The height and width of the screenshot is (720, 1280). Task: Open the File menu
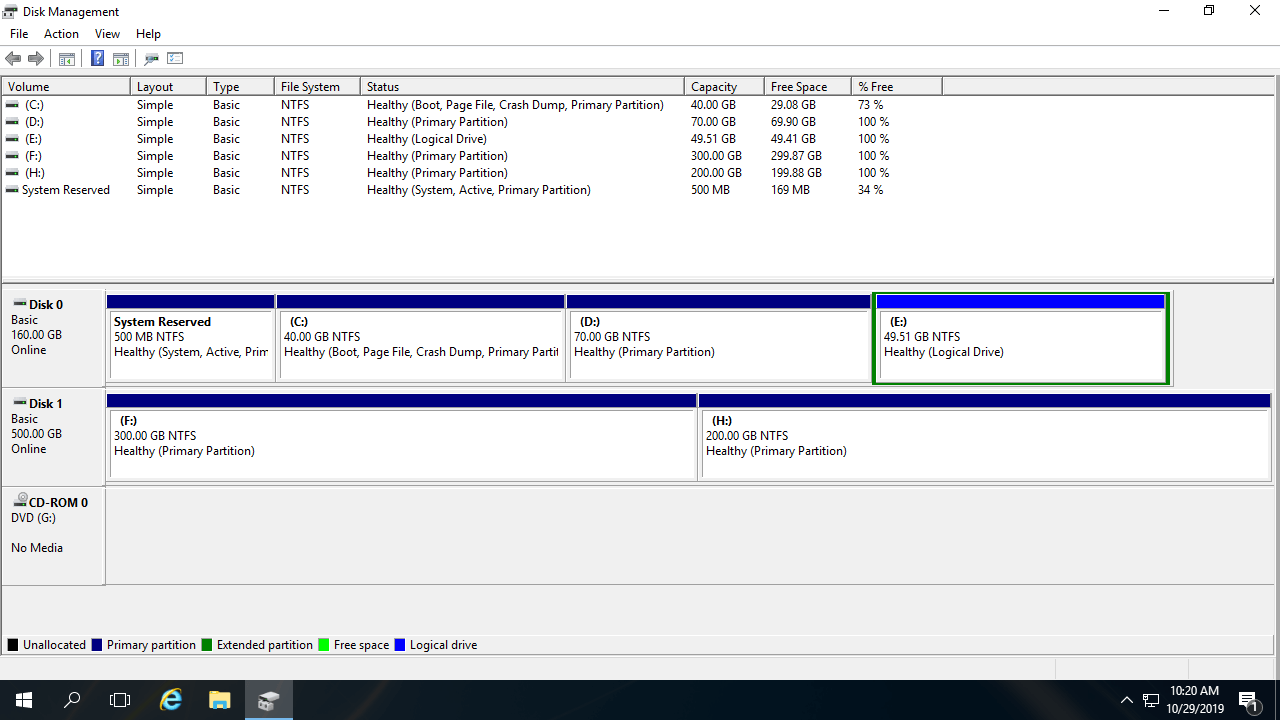(19, 34)
